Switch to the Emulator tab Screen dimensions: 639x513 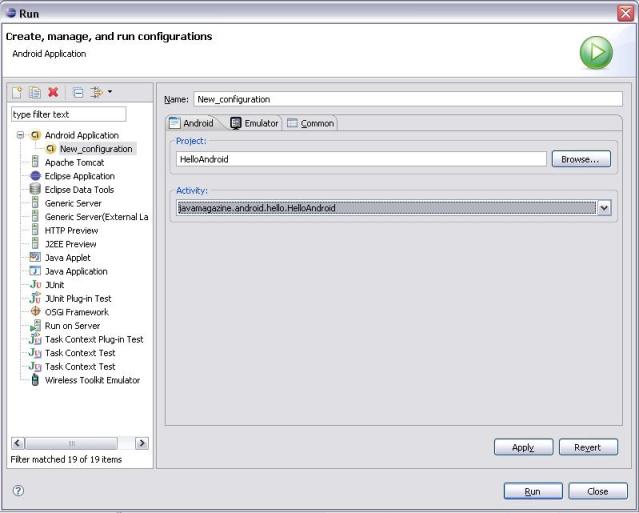pos(254,123)
